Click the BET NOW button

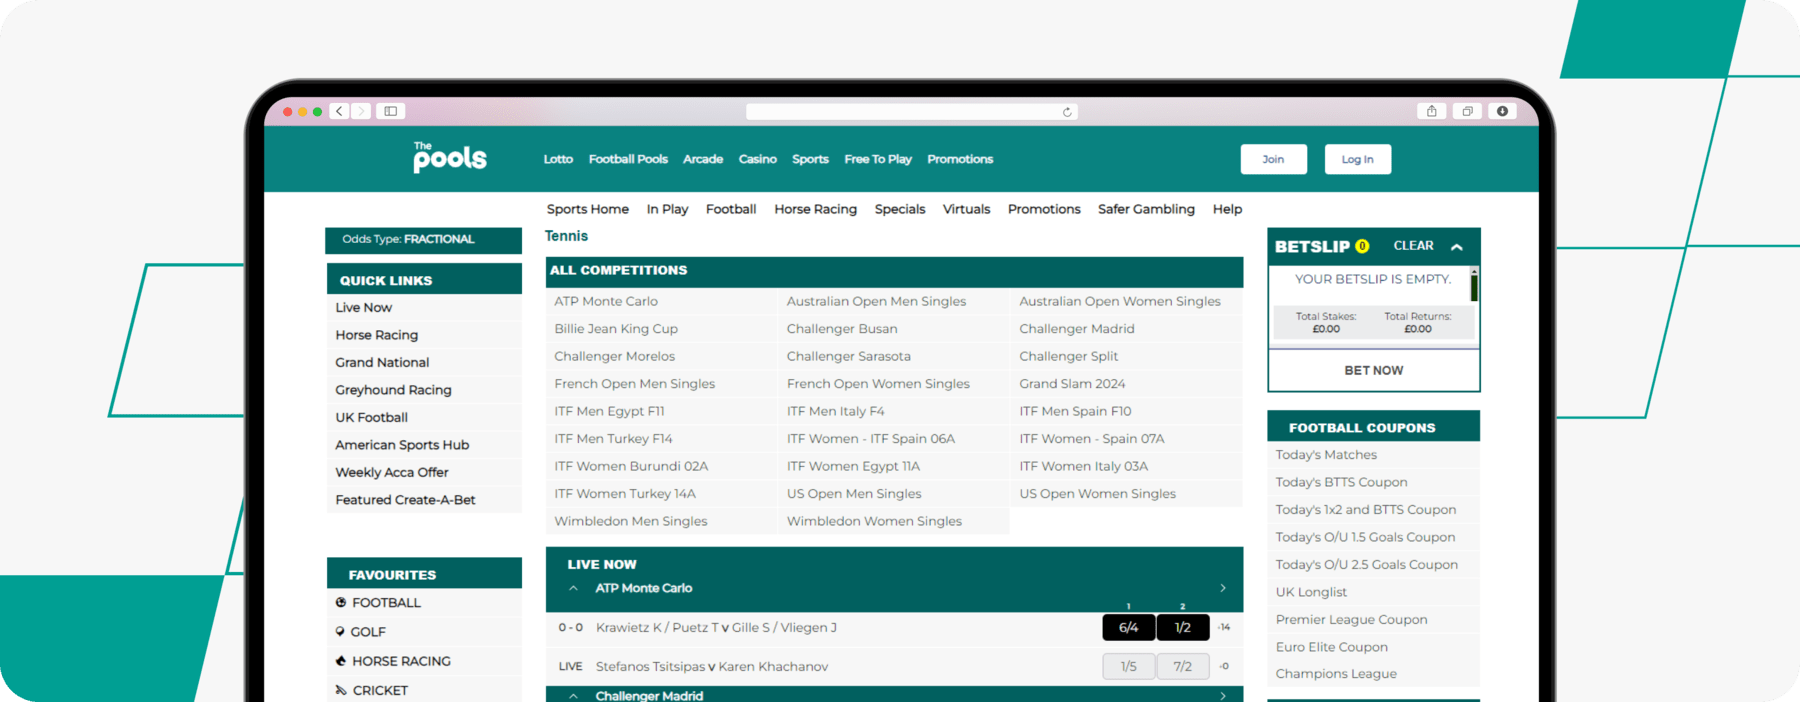(1373, 370)
